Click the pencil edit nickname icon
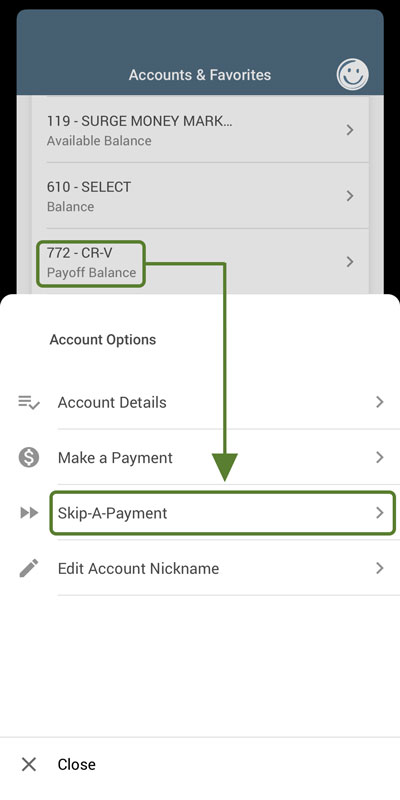Viewport: 400px width, 800px height. (29, 568)
